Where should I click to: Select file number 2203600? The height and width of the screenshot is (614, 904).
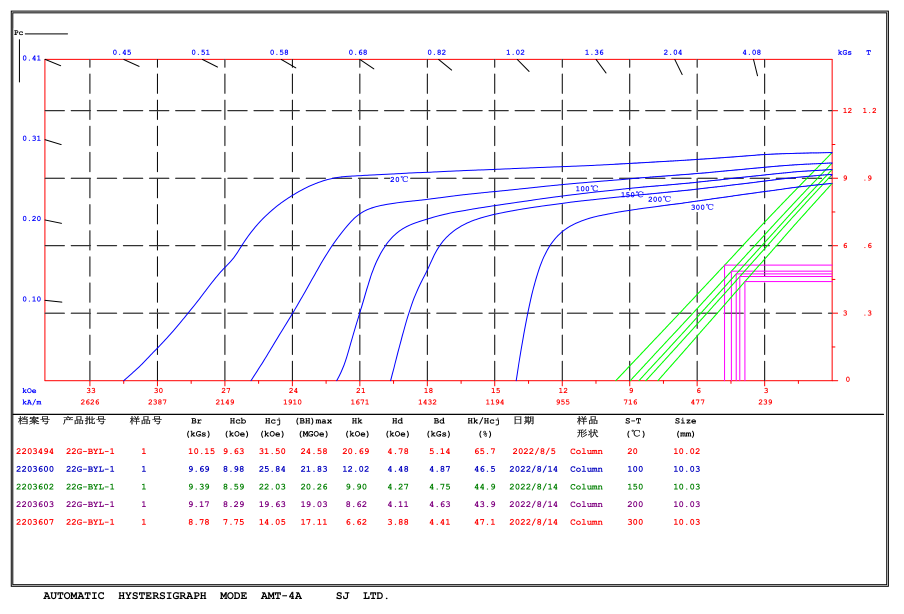35,469
